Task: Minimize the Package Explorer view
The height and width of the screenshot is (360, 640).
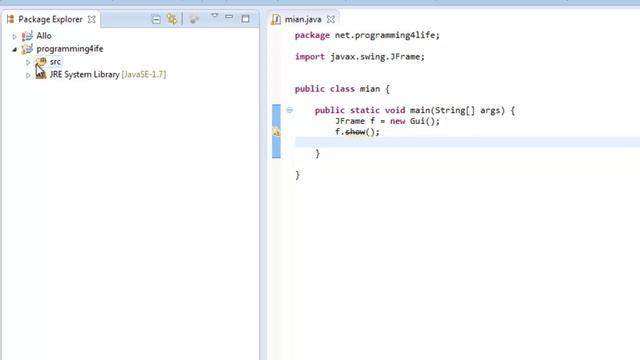Action: pos(229,17)
